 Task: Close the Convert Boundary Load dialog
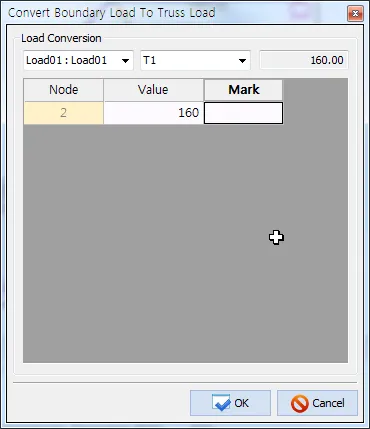(x=355, y=13)
